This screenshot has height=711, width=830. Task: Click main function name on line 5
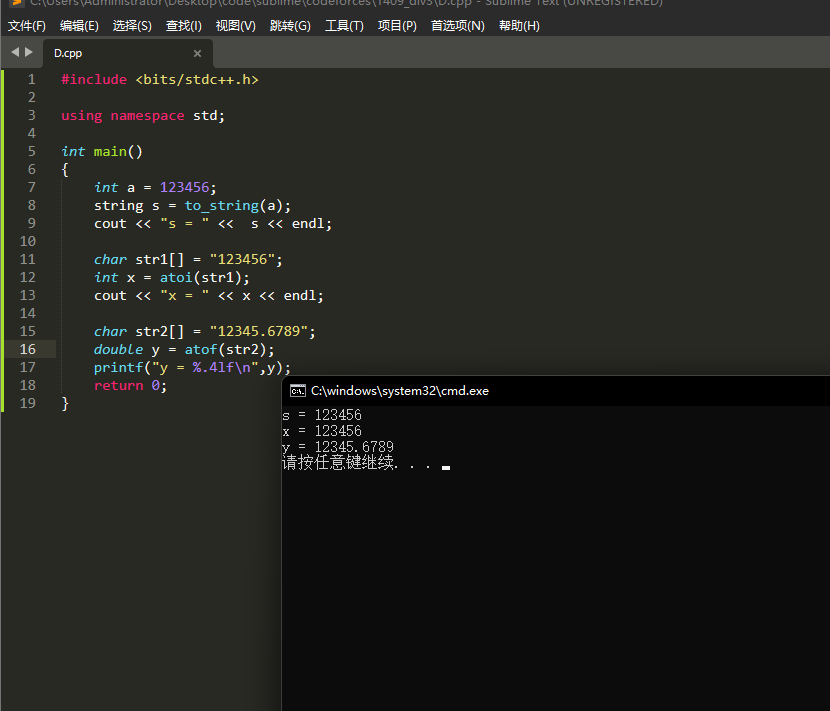(110, 151)
